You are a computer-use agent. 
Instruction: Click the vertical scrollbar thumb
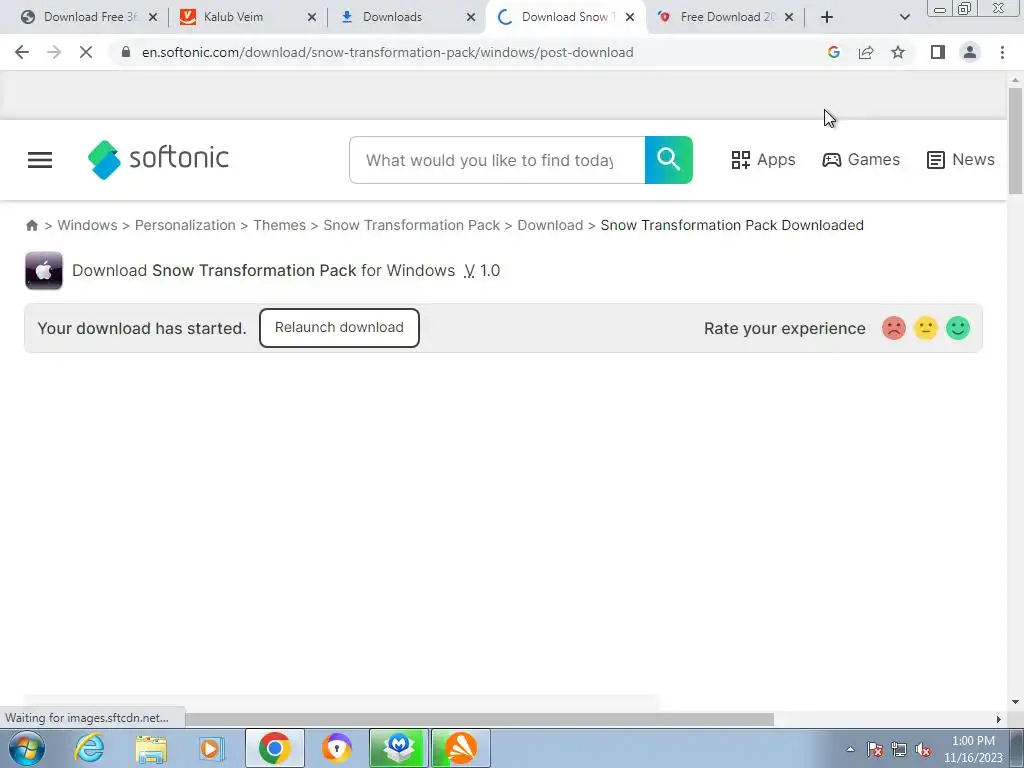coord(1015,140)
